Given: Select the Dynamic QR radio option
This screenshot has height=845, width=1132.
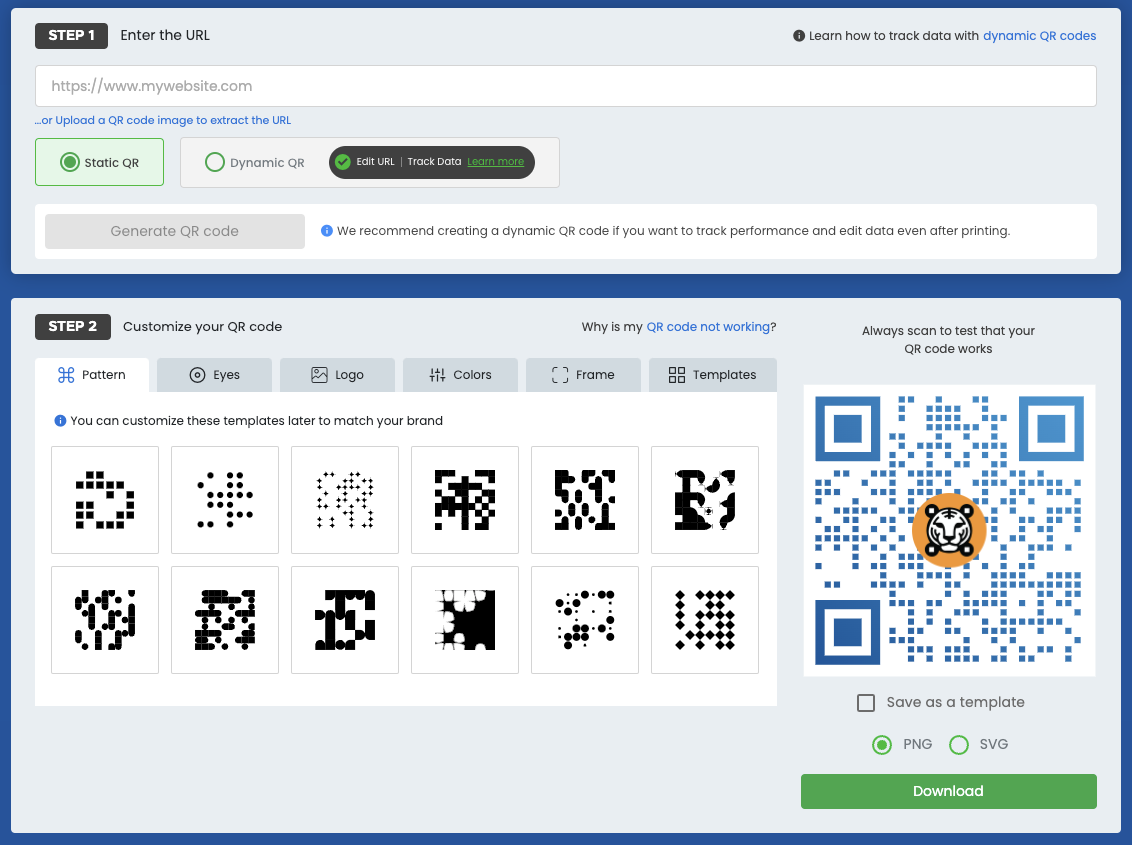Looking at the screenshot, I should (215, 162).
